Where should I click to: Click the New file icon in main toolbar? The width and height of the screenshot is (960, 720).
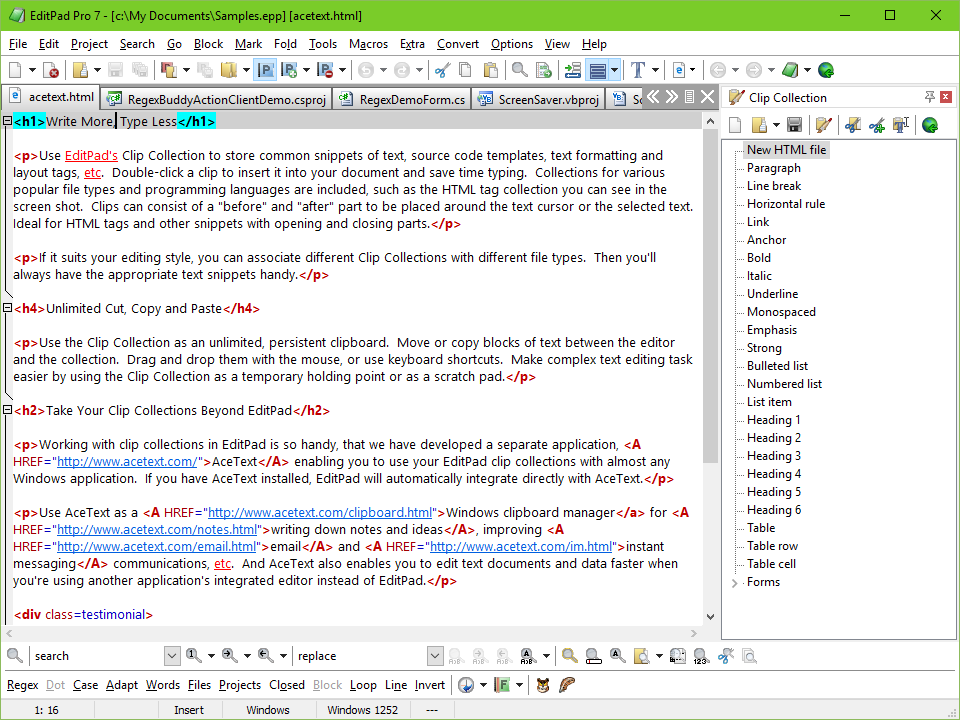15,70
